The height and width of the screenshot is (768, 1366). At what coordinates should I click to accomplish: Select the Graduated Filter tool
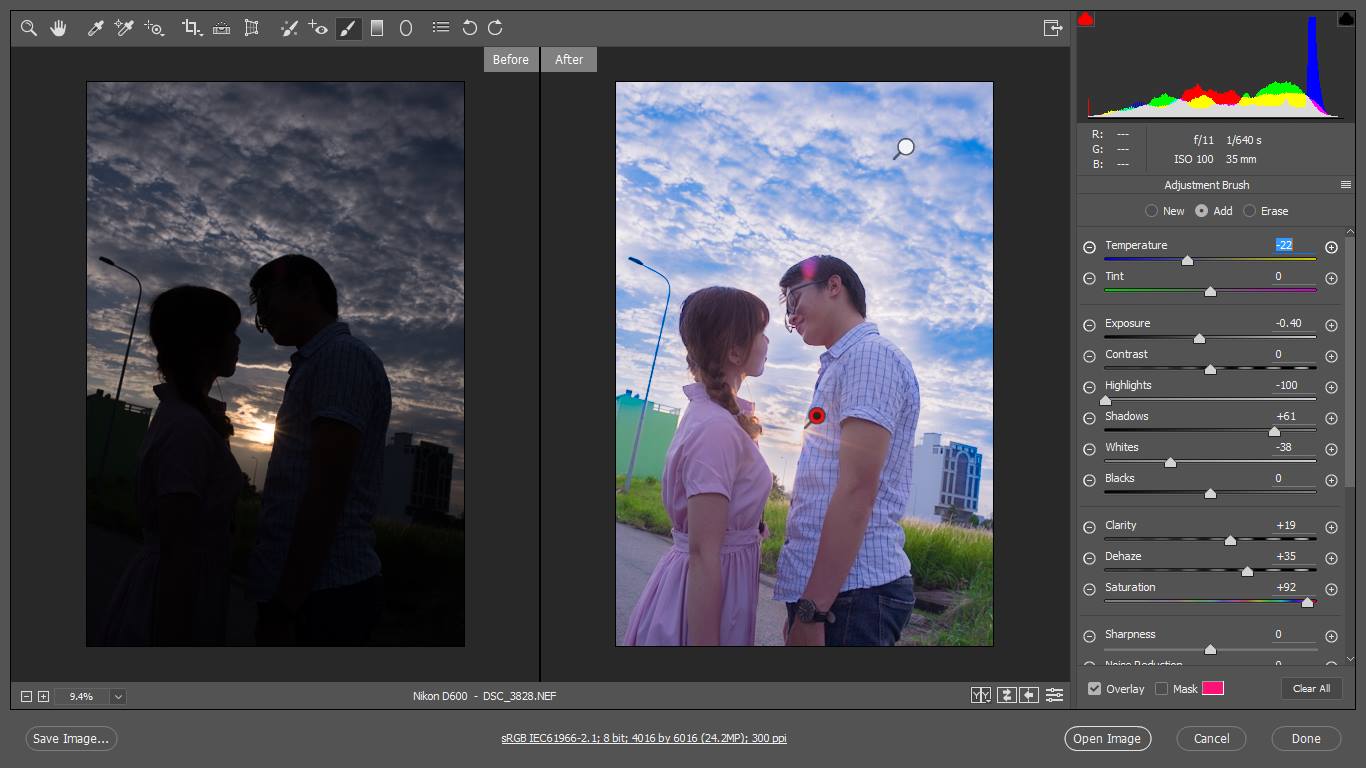pos(377,28)
